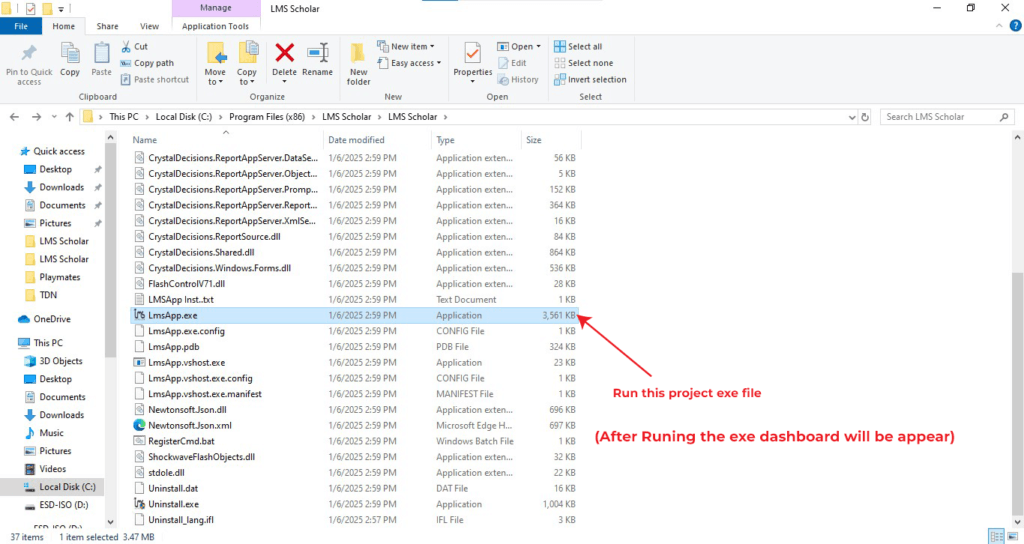Open the Easy access dropdown
The width and height of the screenshot is (1024, 544).
pyautogui.click(x=409, y=63)
